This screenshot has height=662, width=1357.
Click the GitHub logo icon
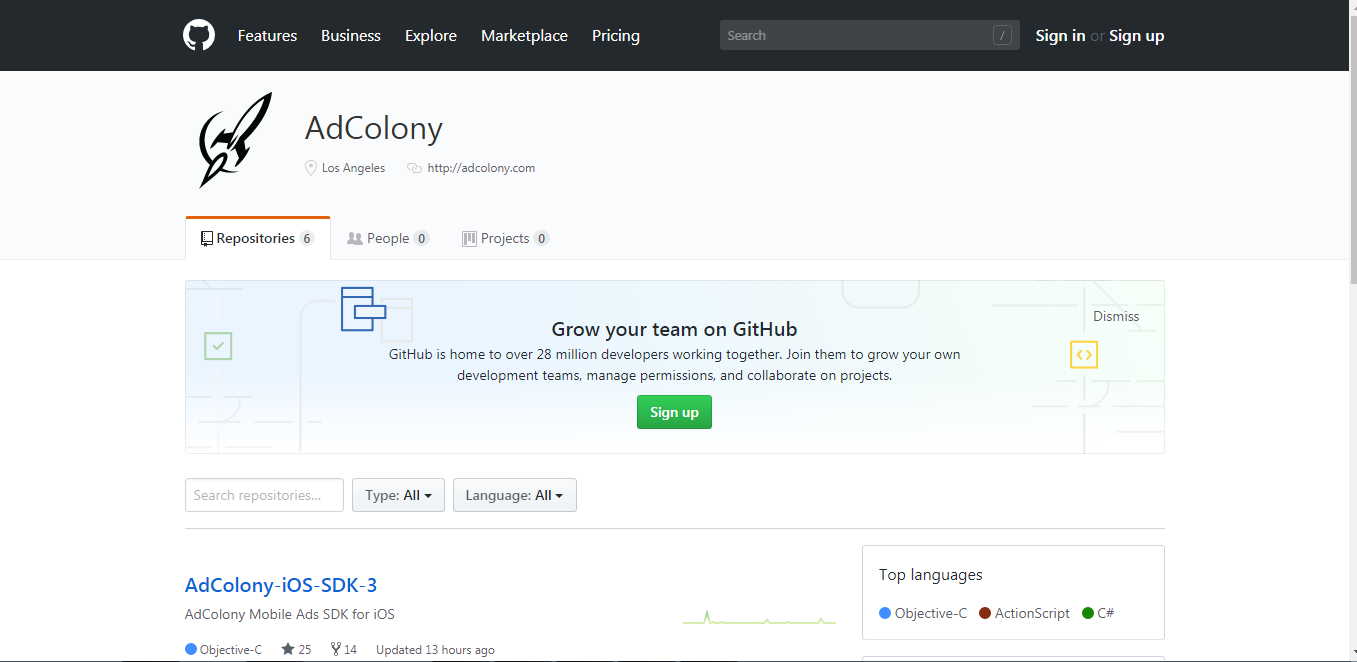click(x=198, y=34)
